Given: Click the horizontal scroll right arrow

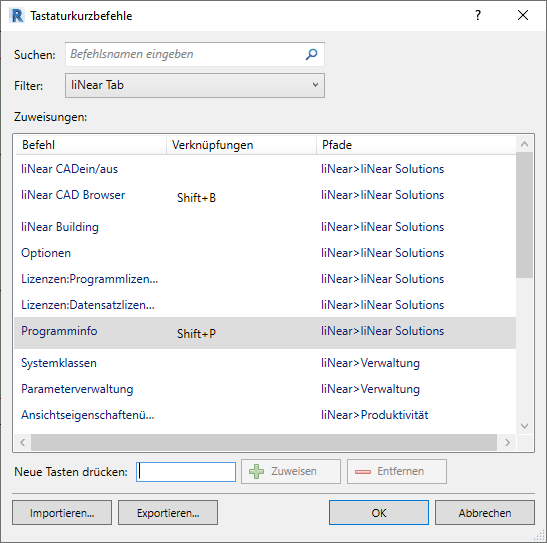Looking at the screenshot, I should pos(507,443).
